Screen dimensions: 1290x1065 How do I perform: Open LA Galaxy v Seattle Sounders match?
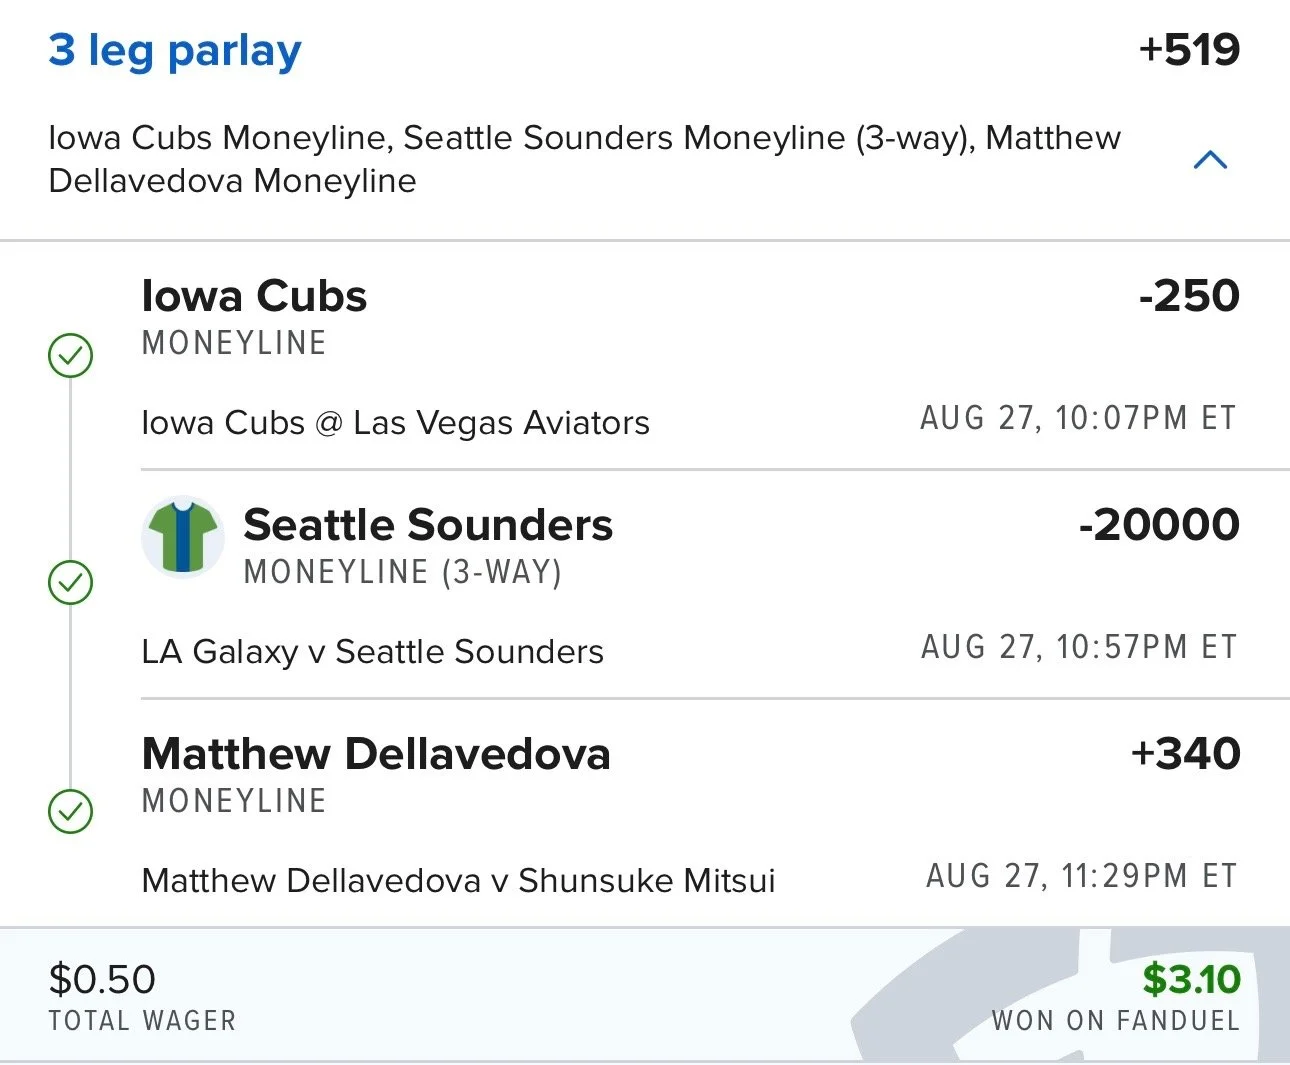372,652
